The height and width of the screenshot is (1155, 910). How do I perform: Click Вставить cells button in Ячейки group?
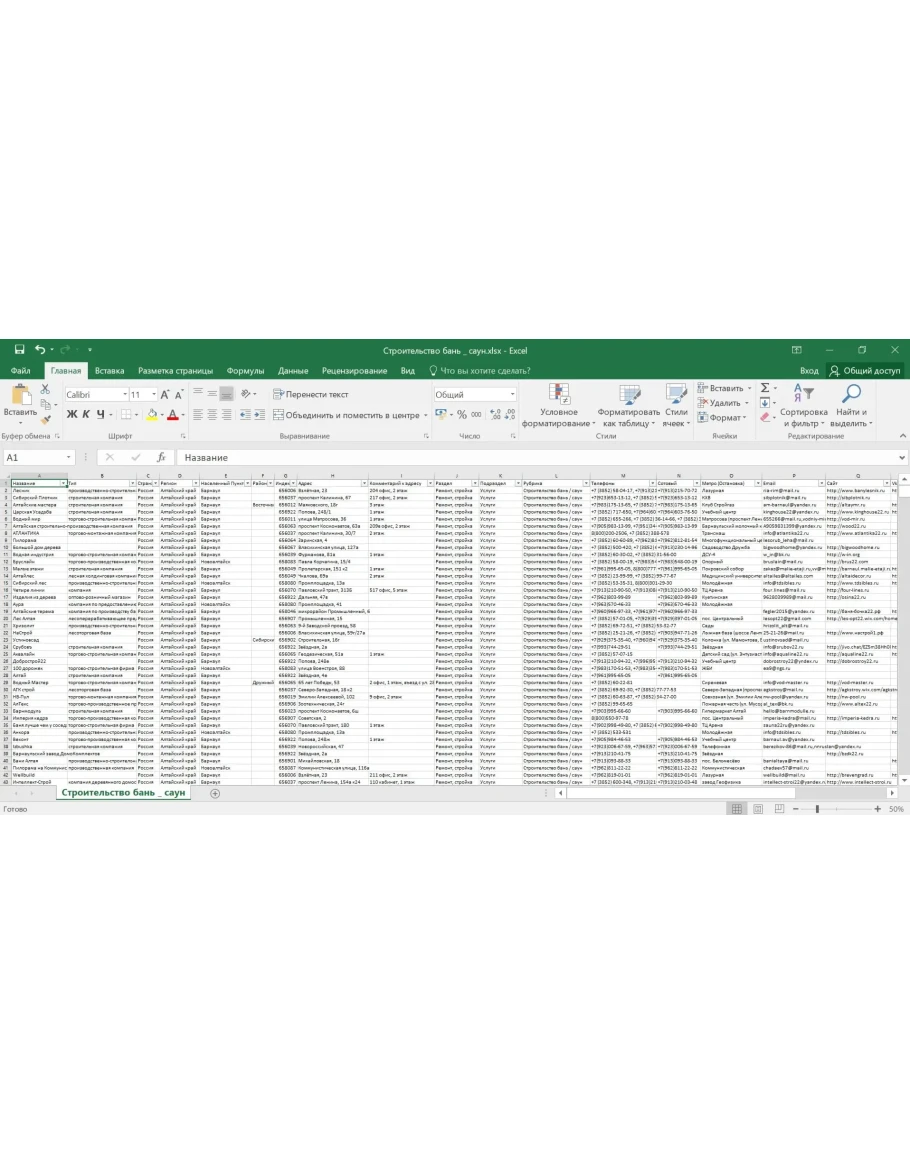click(x=721, y=387)
